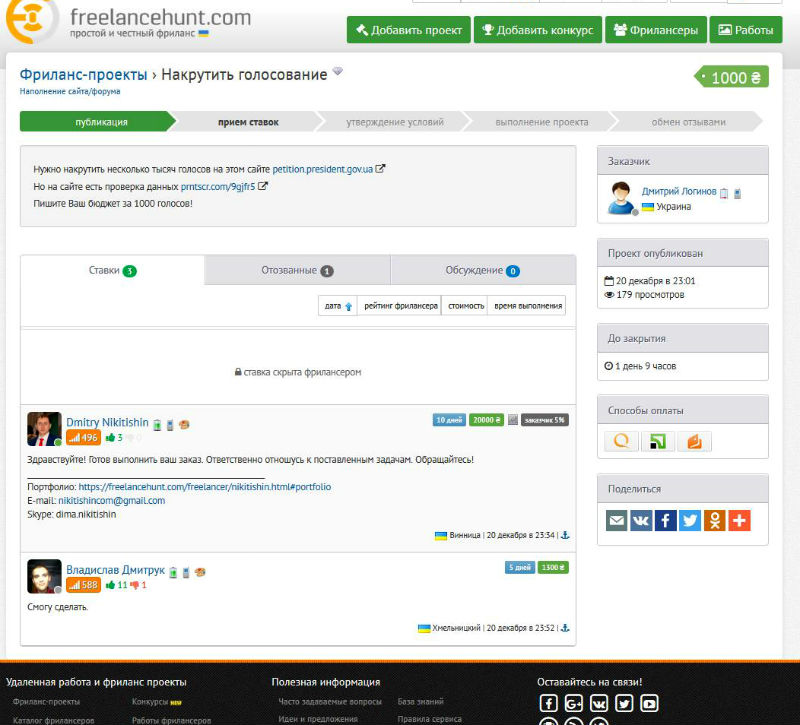Viewport: 800px width, 725px height.
Task: Share project on Facebook icon
Action: (665, 520)
